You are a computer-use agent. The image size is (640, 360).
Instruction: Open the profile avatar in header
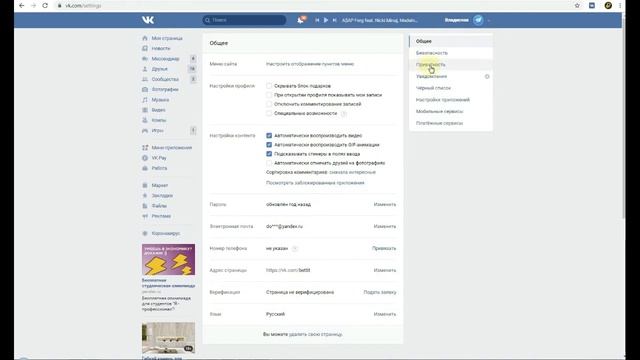[478, 20]
